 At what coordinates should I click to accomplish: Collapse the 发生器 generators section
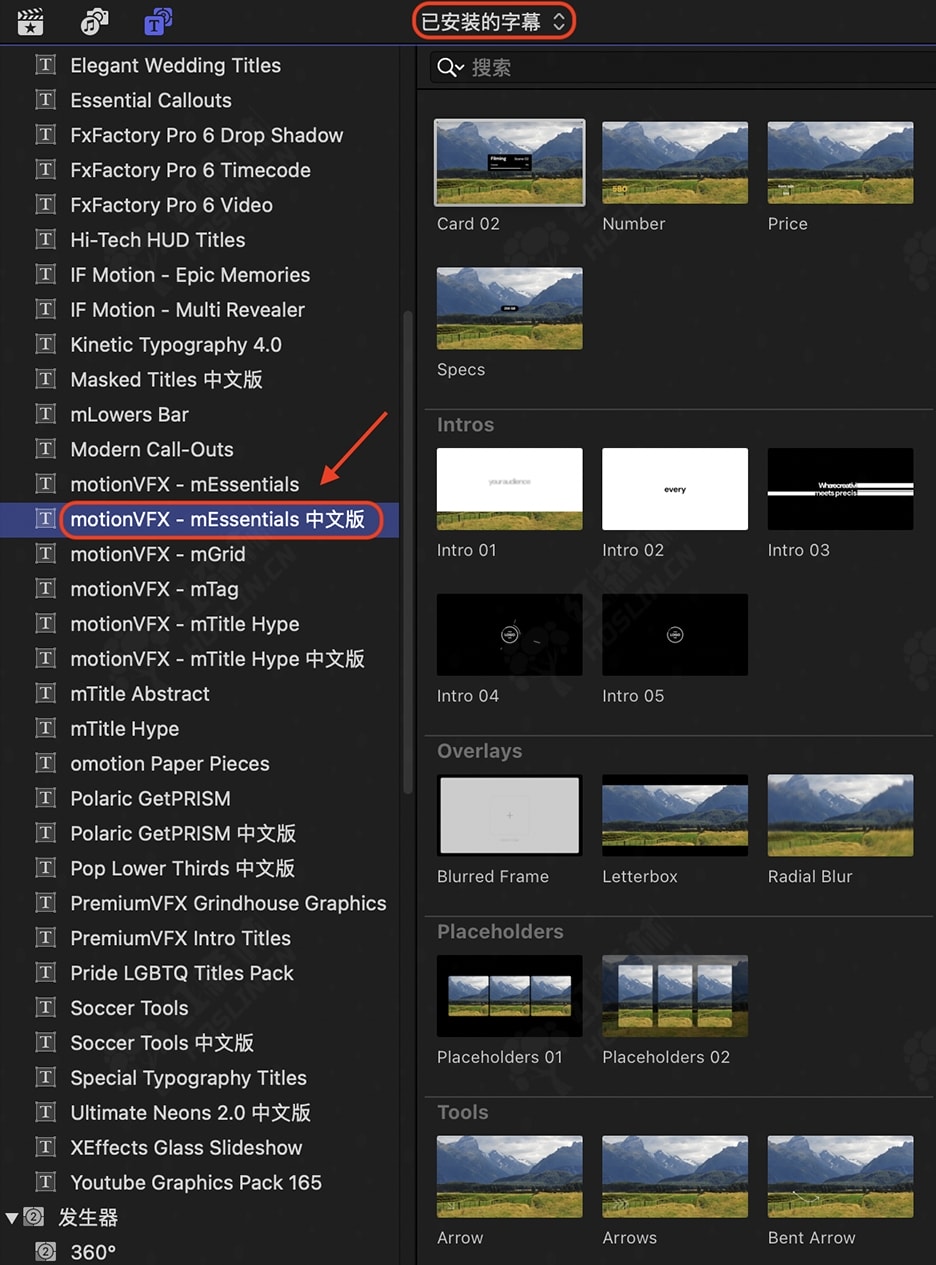12,1218
